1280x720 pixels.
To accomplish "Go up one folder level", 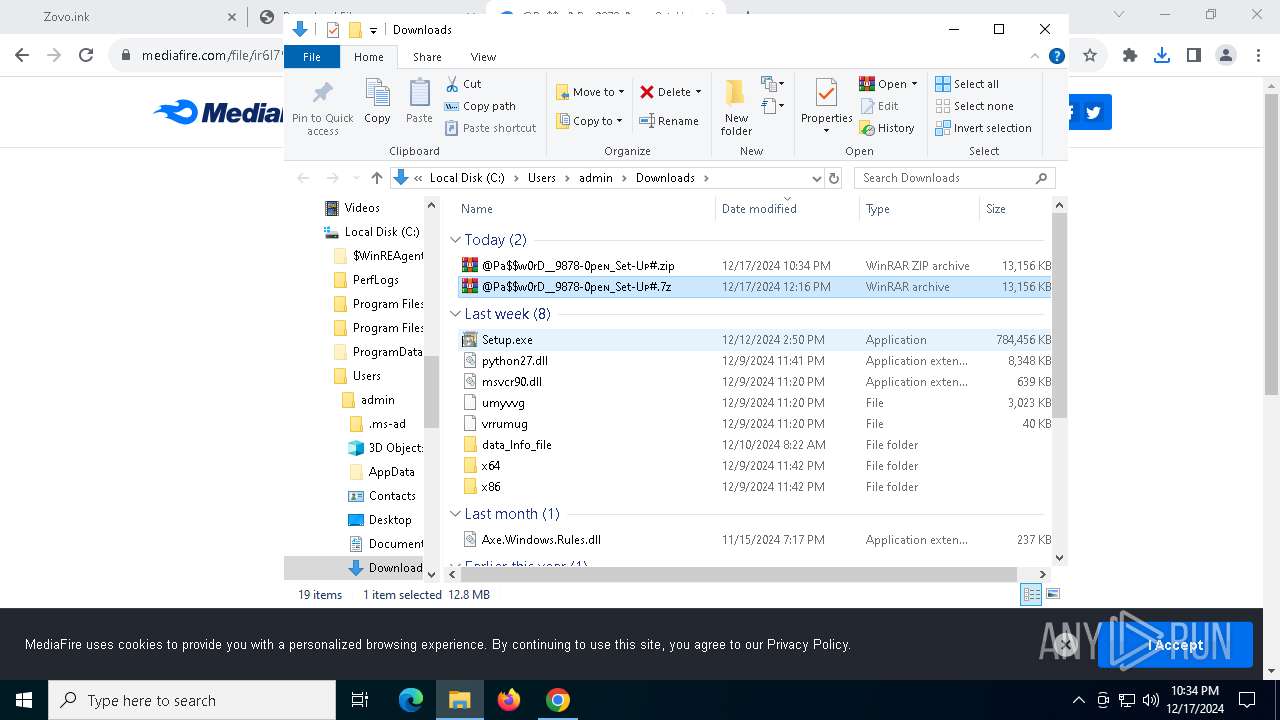I will (377, 178).
